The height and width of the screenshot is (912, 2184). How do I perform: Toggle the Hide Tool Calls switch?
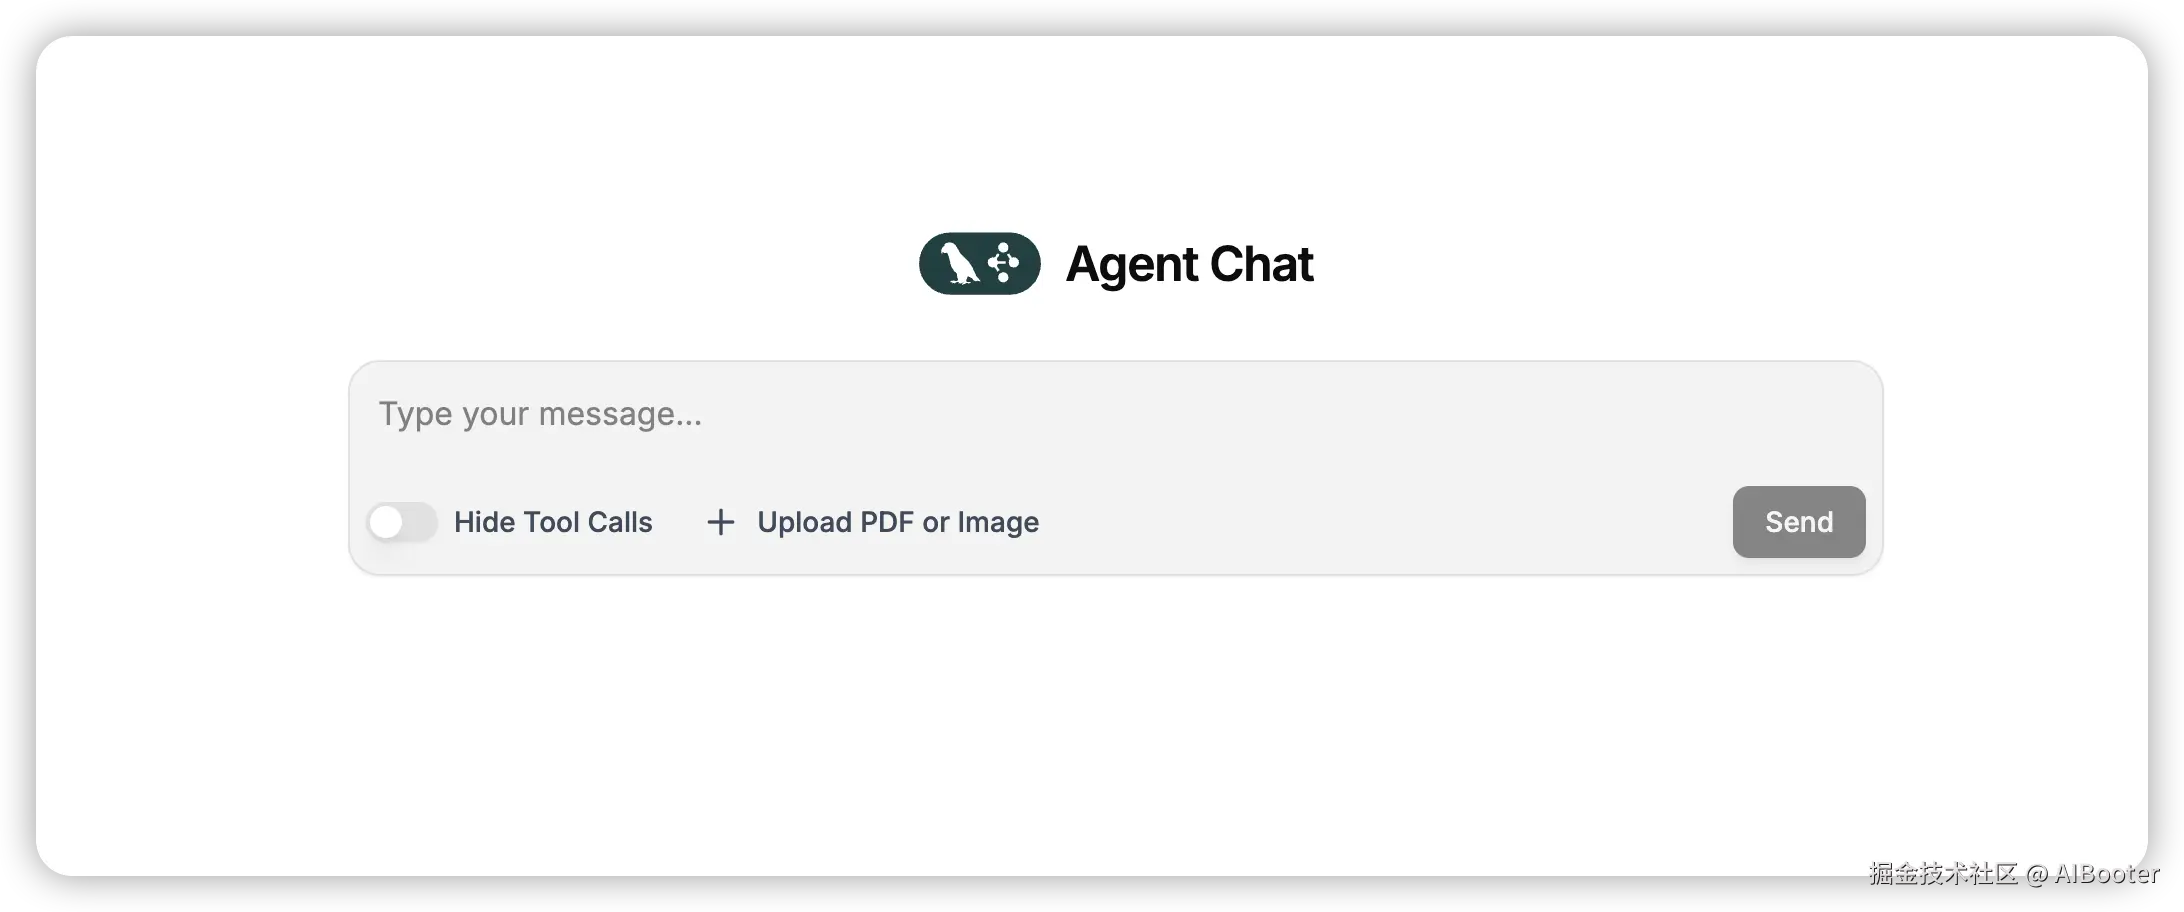[x=402, y=522]
